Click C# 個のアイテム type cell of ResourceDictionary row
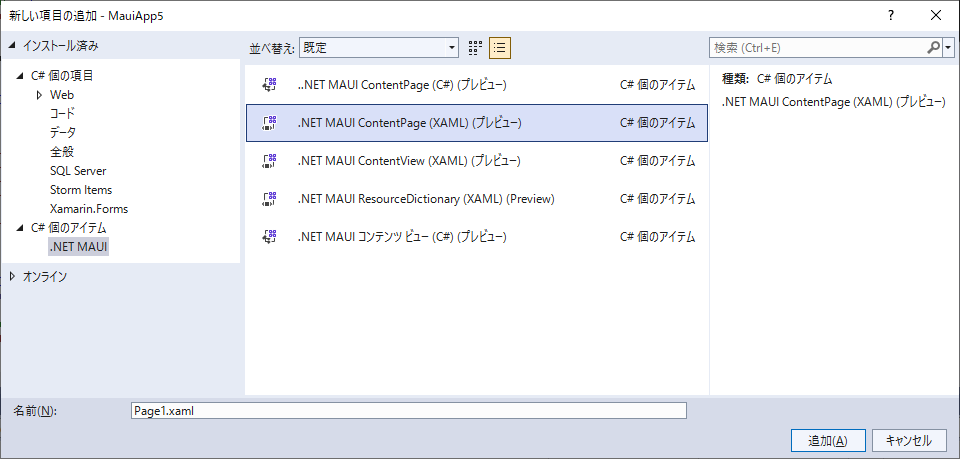The image size is (960, 459). [658, 199]
